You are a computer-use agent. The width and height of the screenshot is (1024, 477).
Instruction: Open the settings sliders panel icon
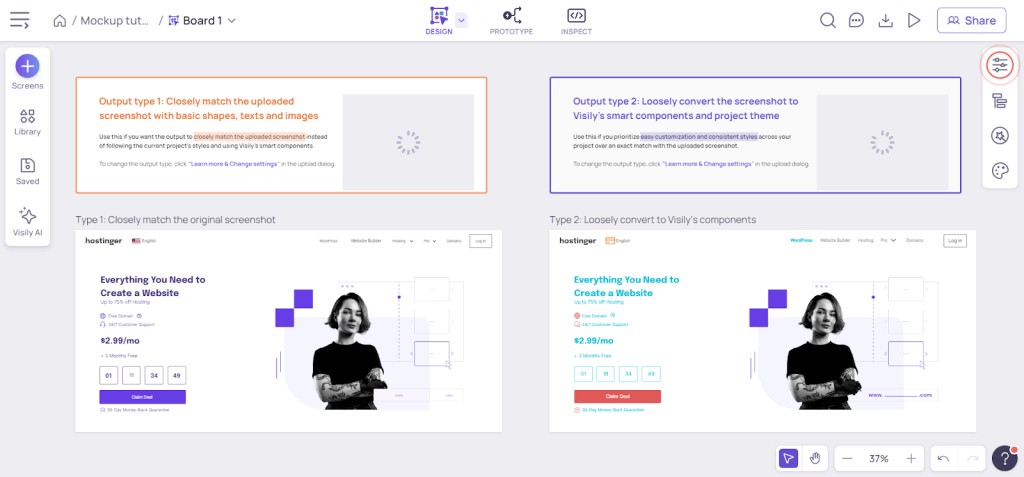pyautogui.click(x=999, y=65)
